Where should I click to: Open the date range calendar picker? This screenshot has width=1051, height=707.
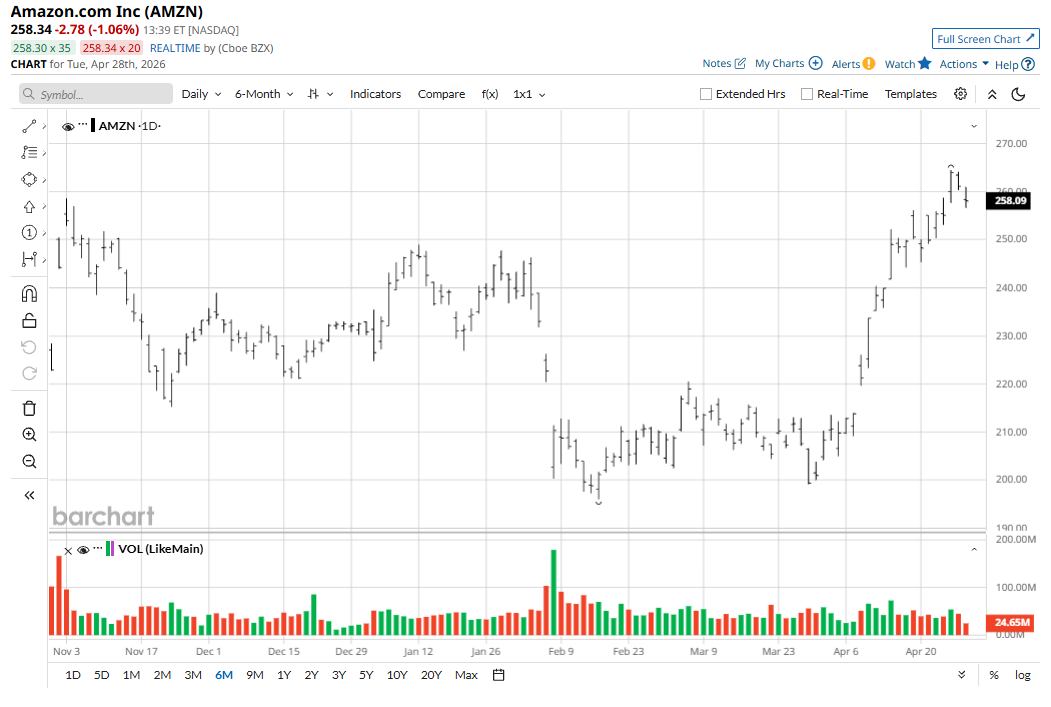[x=498, y=675]
